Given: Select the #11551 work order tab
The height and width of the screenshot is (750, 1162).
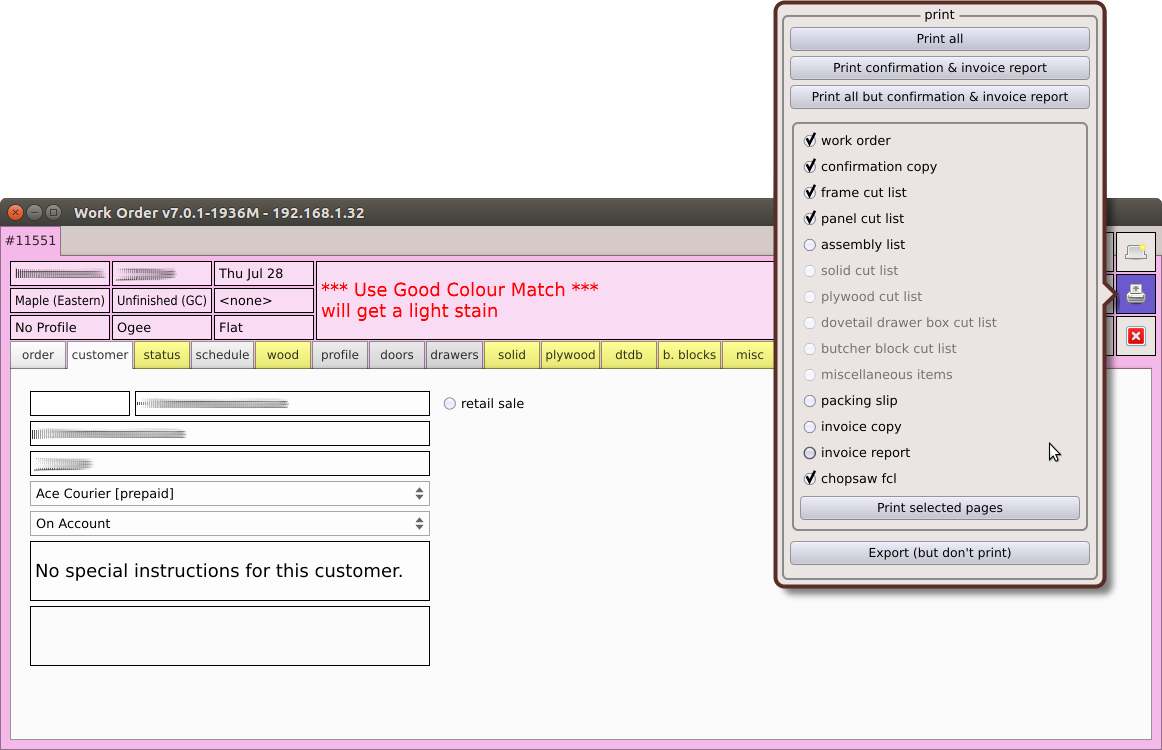Looking at the screenshot, I should [31, 241].
